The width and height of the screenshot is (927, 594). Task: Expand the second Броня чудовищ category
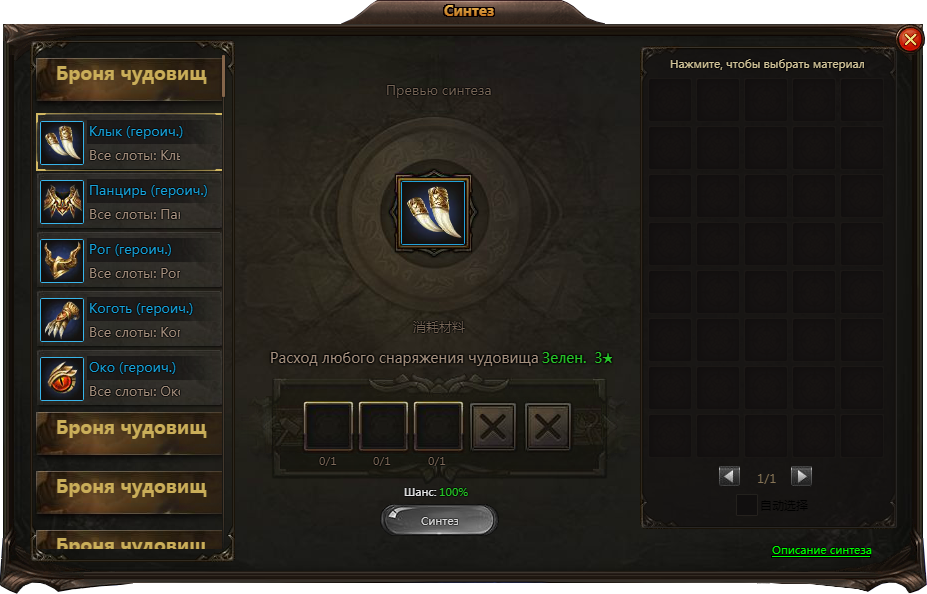coord(129,432)
